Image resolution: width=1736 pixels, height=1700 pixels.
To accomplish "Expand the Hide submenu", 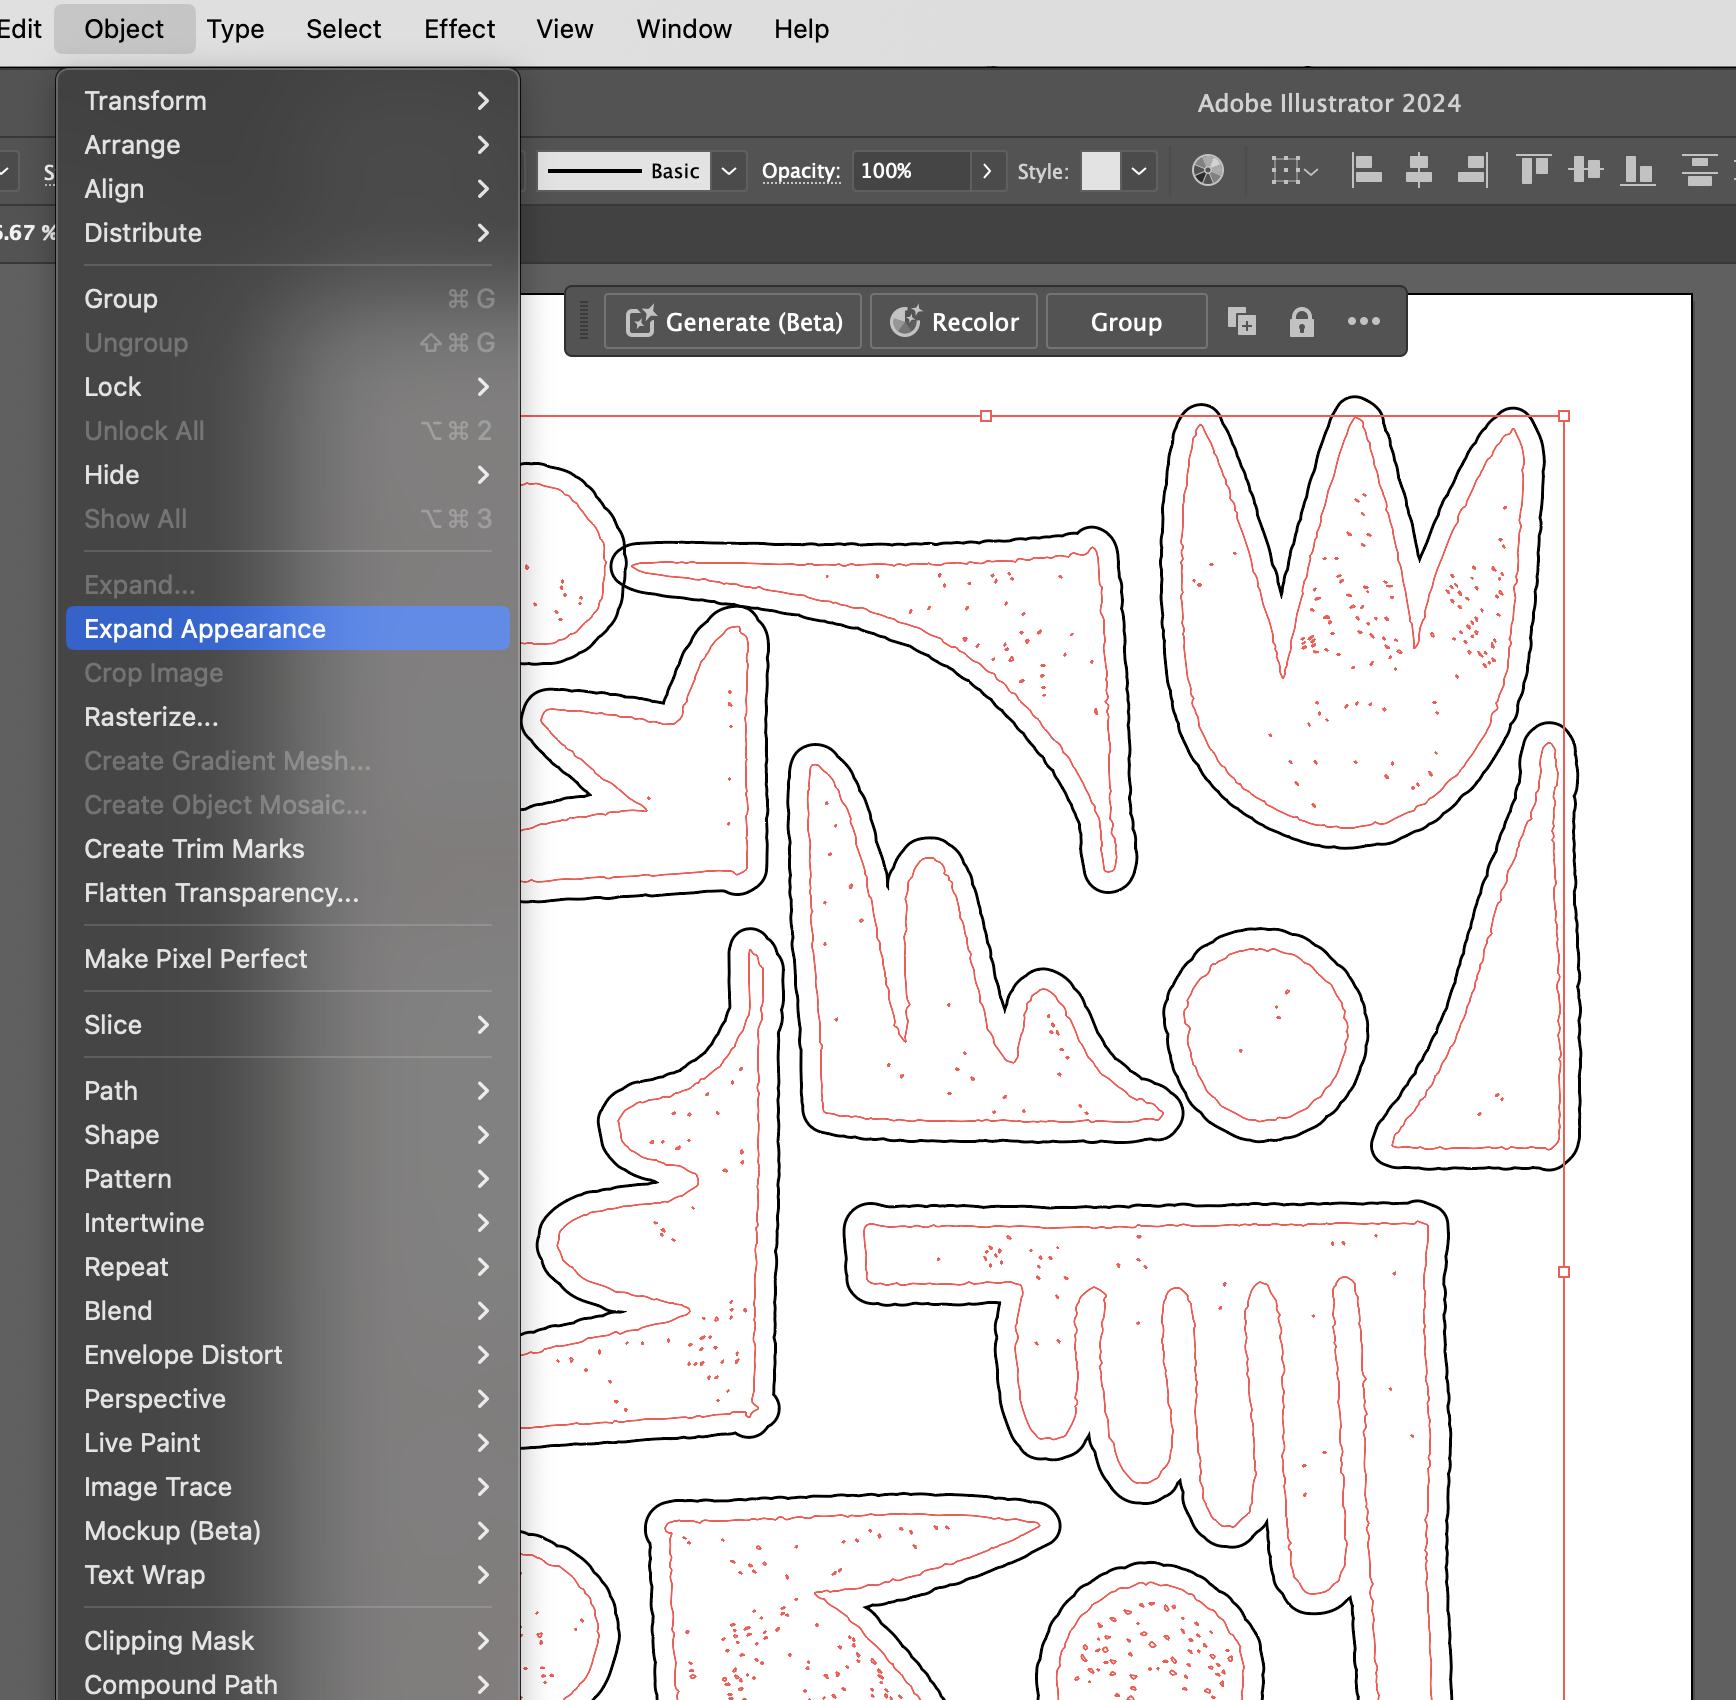I will coord(288,475).
